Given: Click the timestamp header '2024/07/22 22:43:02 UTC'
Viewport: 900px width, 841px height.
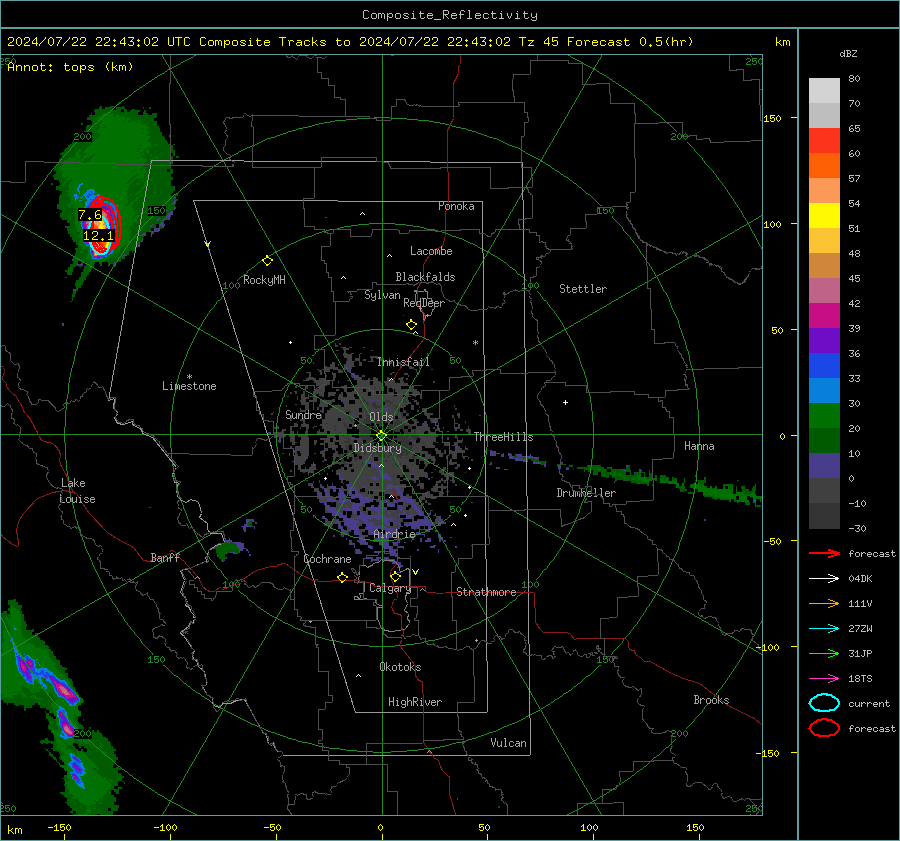Looking at the screenshot, I should [99, 42].
